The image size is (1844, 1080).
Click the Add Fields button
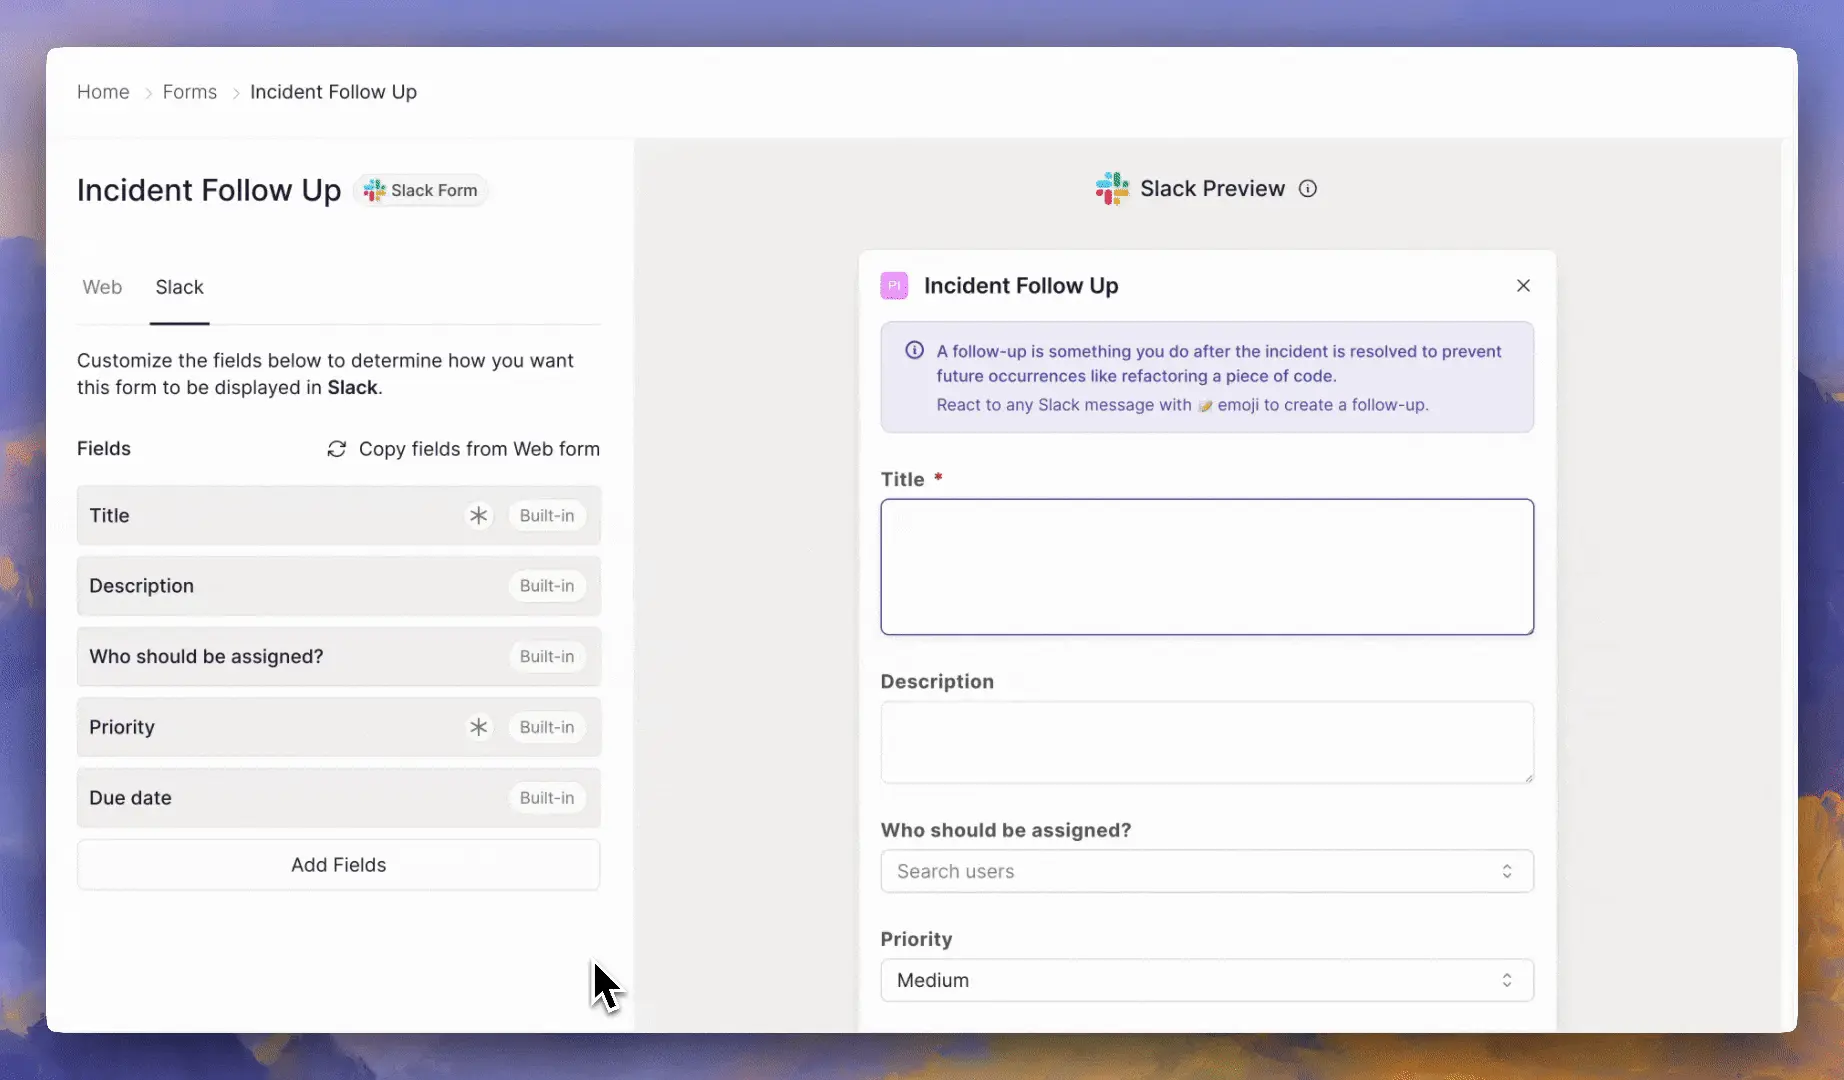tap(338, 865)
